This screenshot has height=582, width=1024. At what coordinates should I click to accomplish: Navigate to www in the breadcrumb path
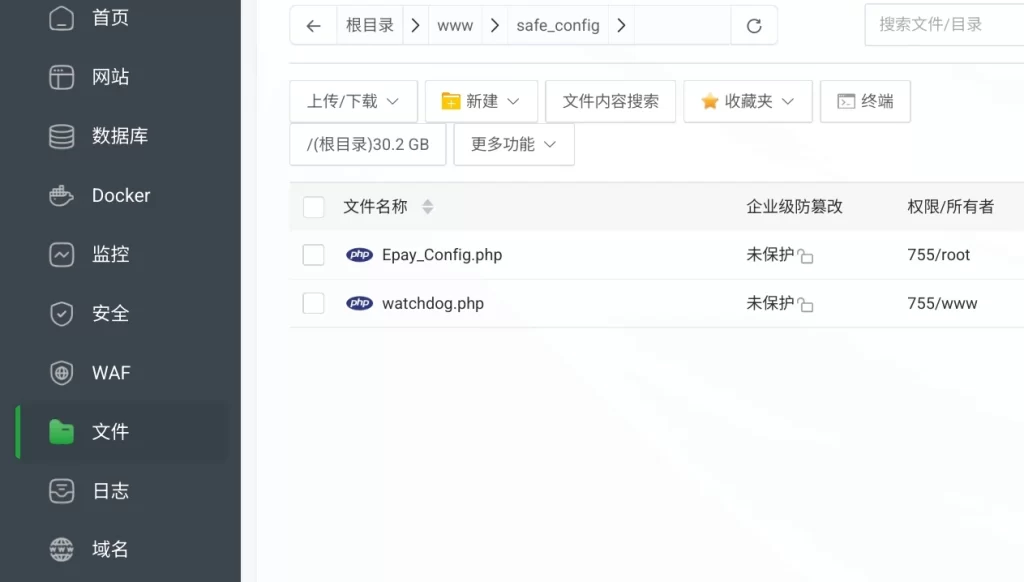point(455,26)
